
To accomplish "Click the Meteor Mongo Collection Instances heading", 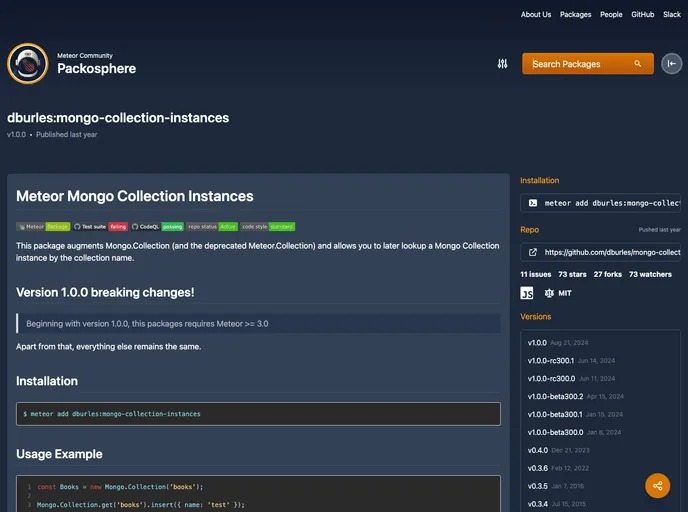I will [135, 196].
